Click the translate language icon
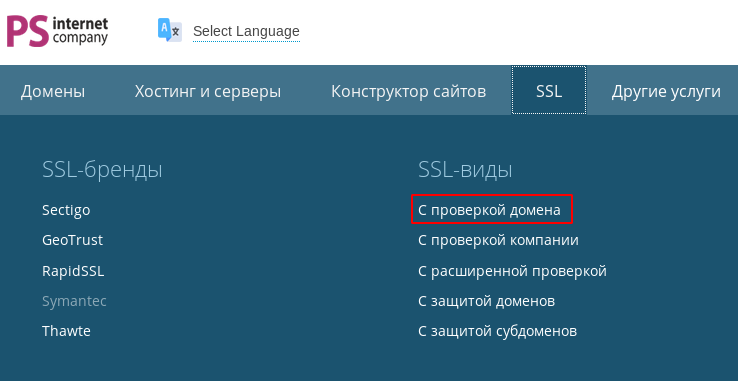 [x=169, y=30]
